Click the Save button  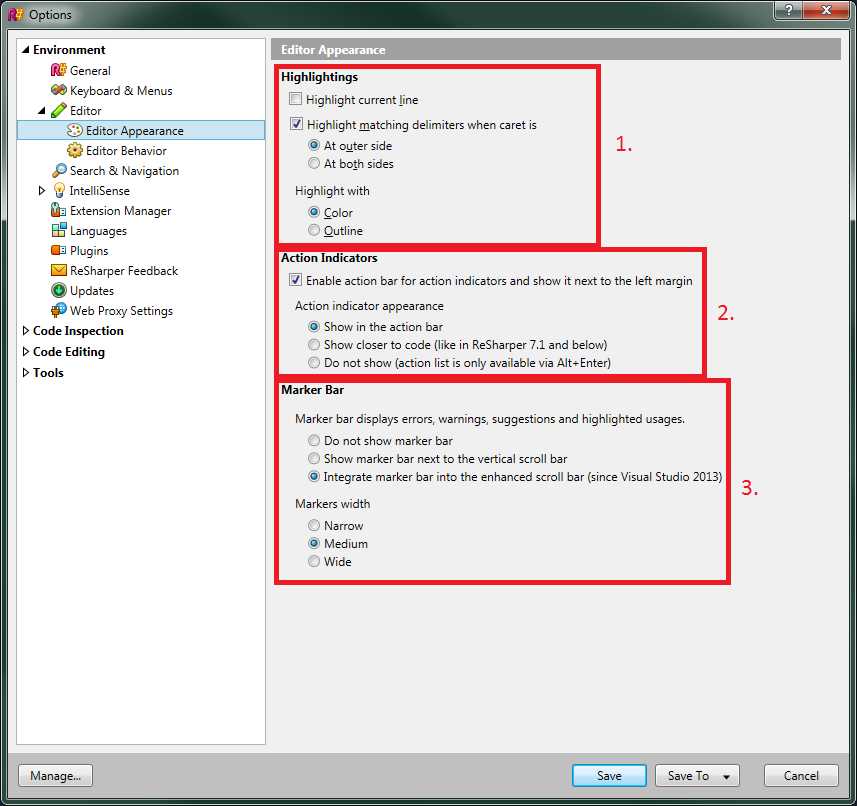tap(608, 775)
